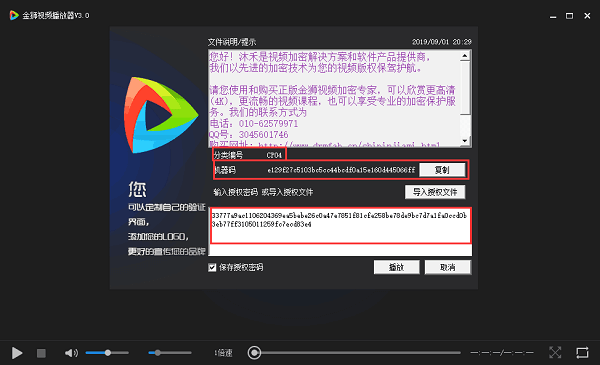Maximize the player window
This screenshot has width=600, height=365.
[569, 16]
